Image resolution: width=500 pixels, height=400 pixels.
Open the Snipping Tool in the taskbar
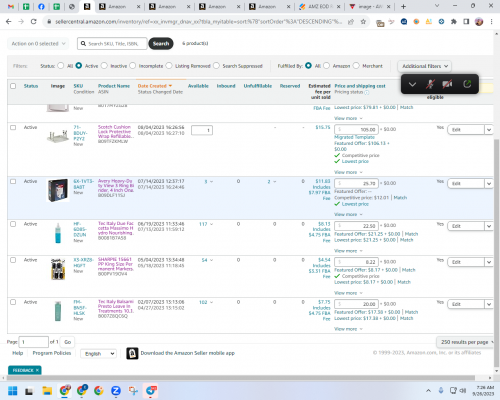[x=133, y=390]
